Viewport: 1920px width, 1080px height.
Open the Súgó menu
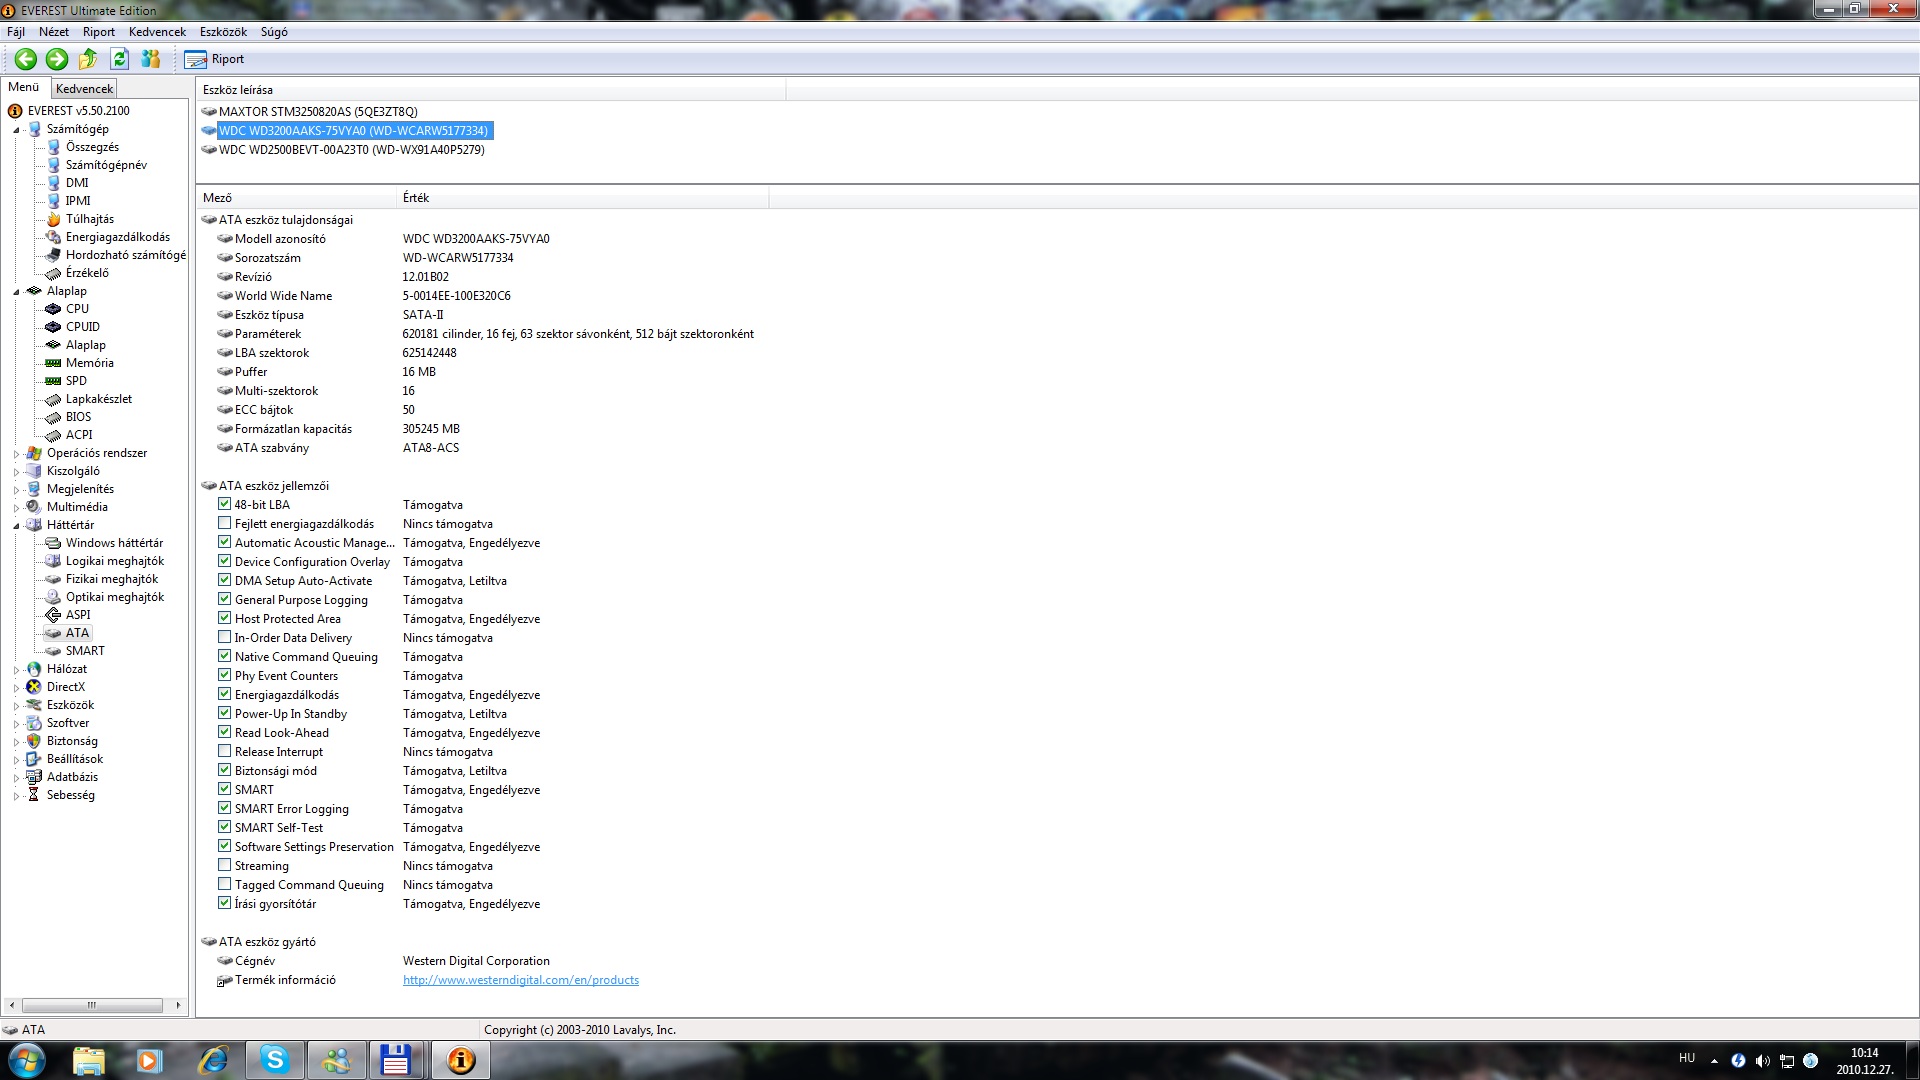[274, 32]
